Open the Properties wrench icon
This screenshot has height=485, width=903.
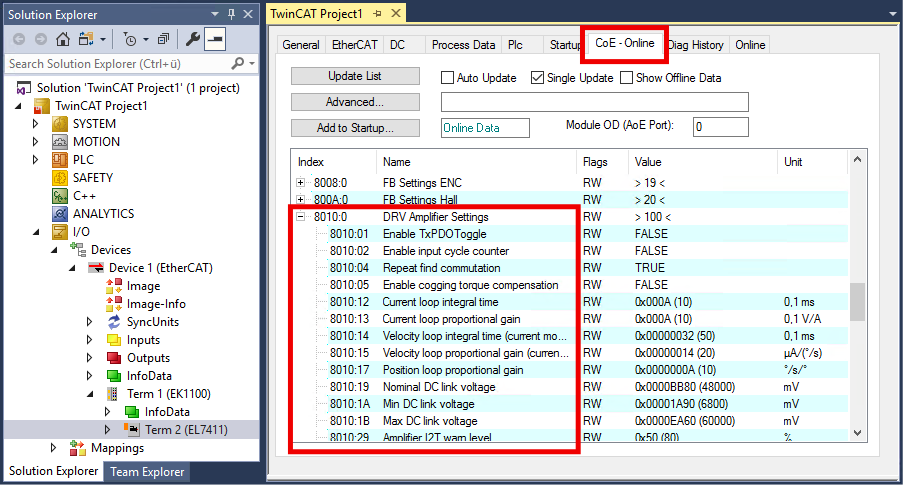tap(192, 39)
